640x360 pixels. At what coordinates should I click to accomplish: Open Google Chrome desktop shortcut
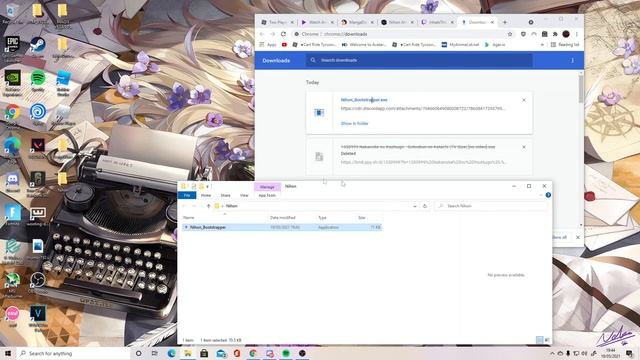(13, 115)
